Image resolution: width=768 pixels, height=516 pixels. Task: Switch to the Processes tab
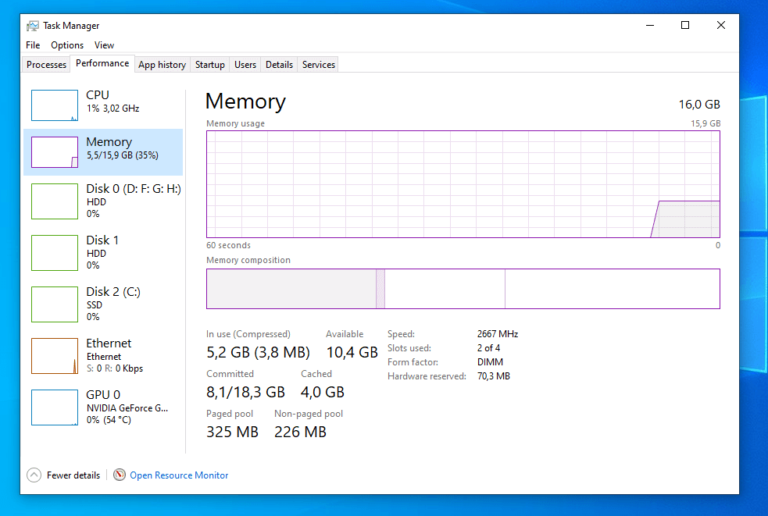pos(46,65)
